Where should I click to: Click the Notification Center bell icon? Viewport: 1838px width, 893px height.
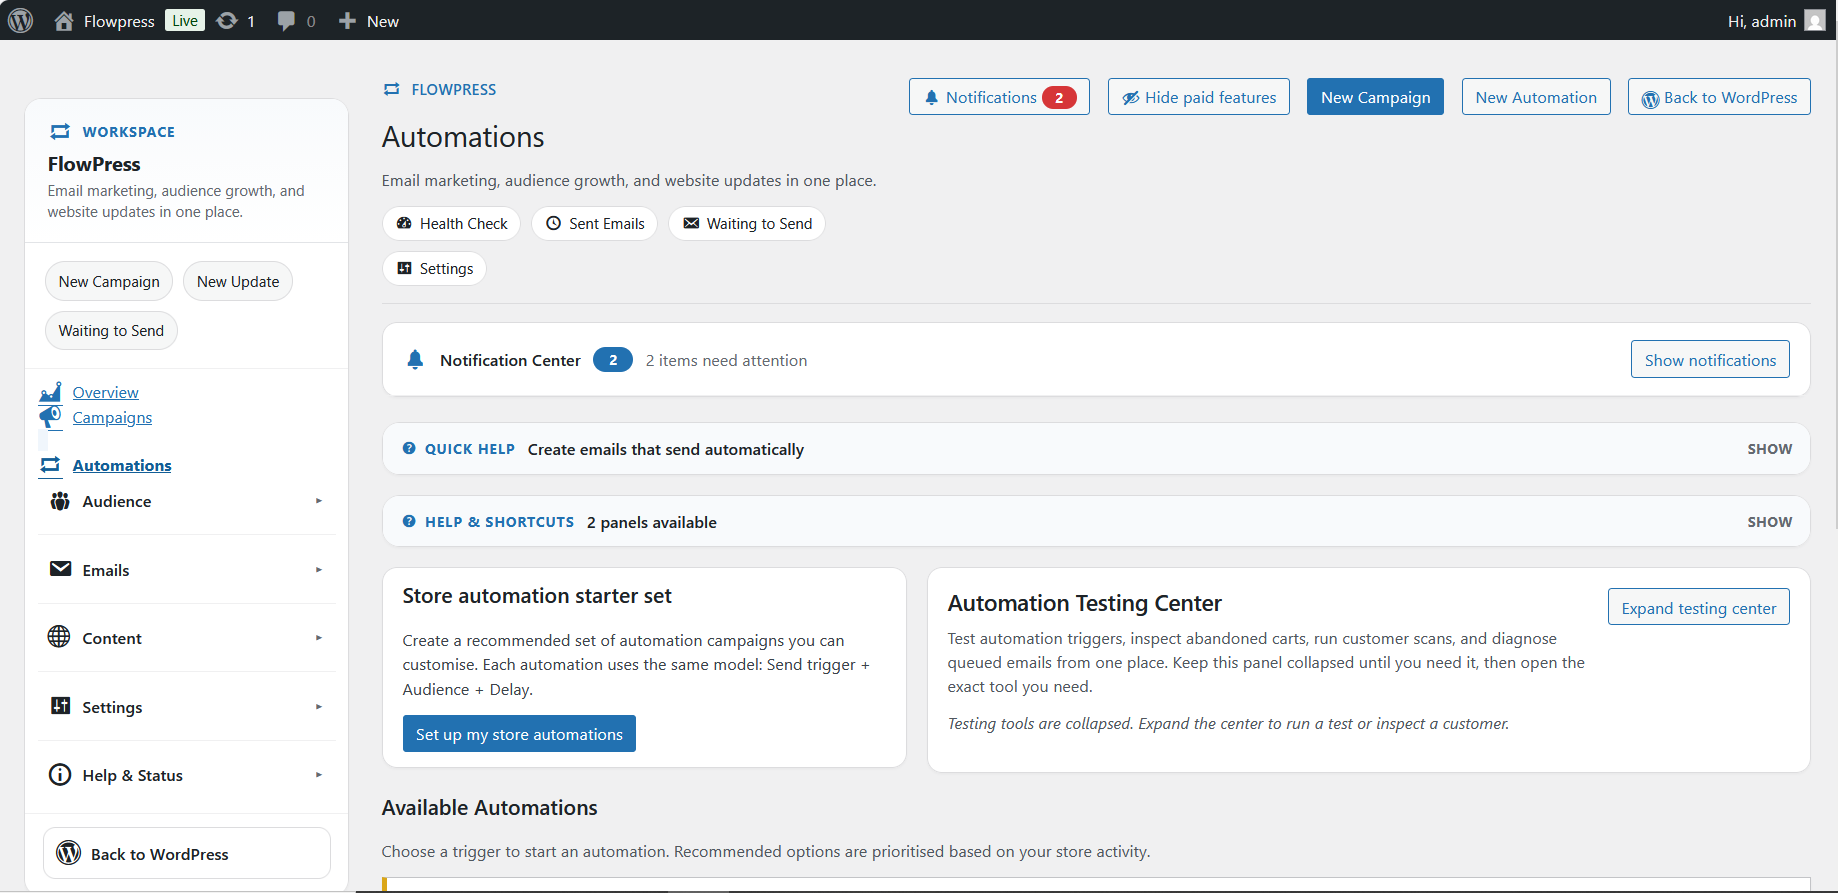[415, 360]
